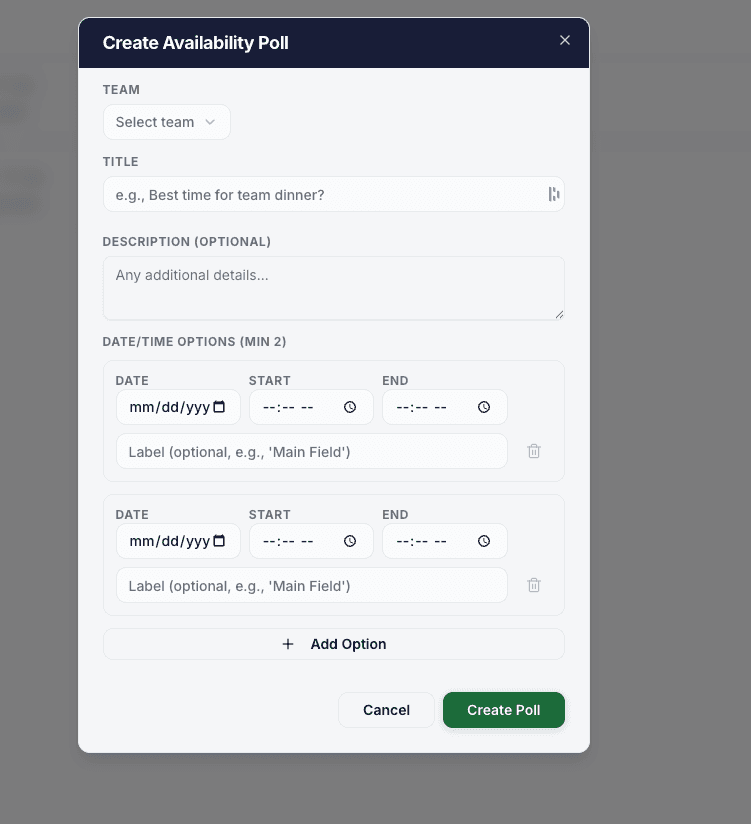Click the chevron on the team selector
The image size is (751, 824).
tap(210, 121)
